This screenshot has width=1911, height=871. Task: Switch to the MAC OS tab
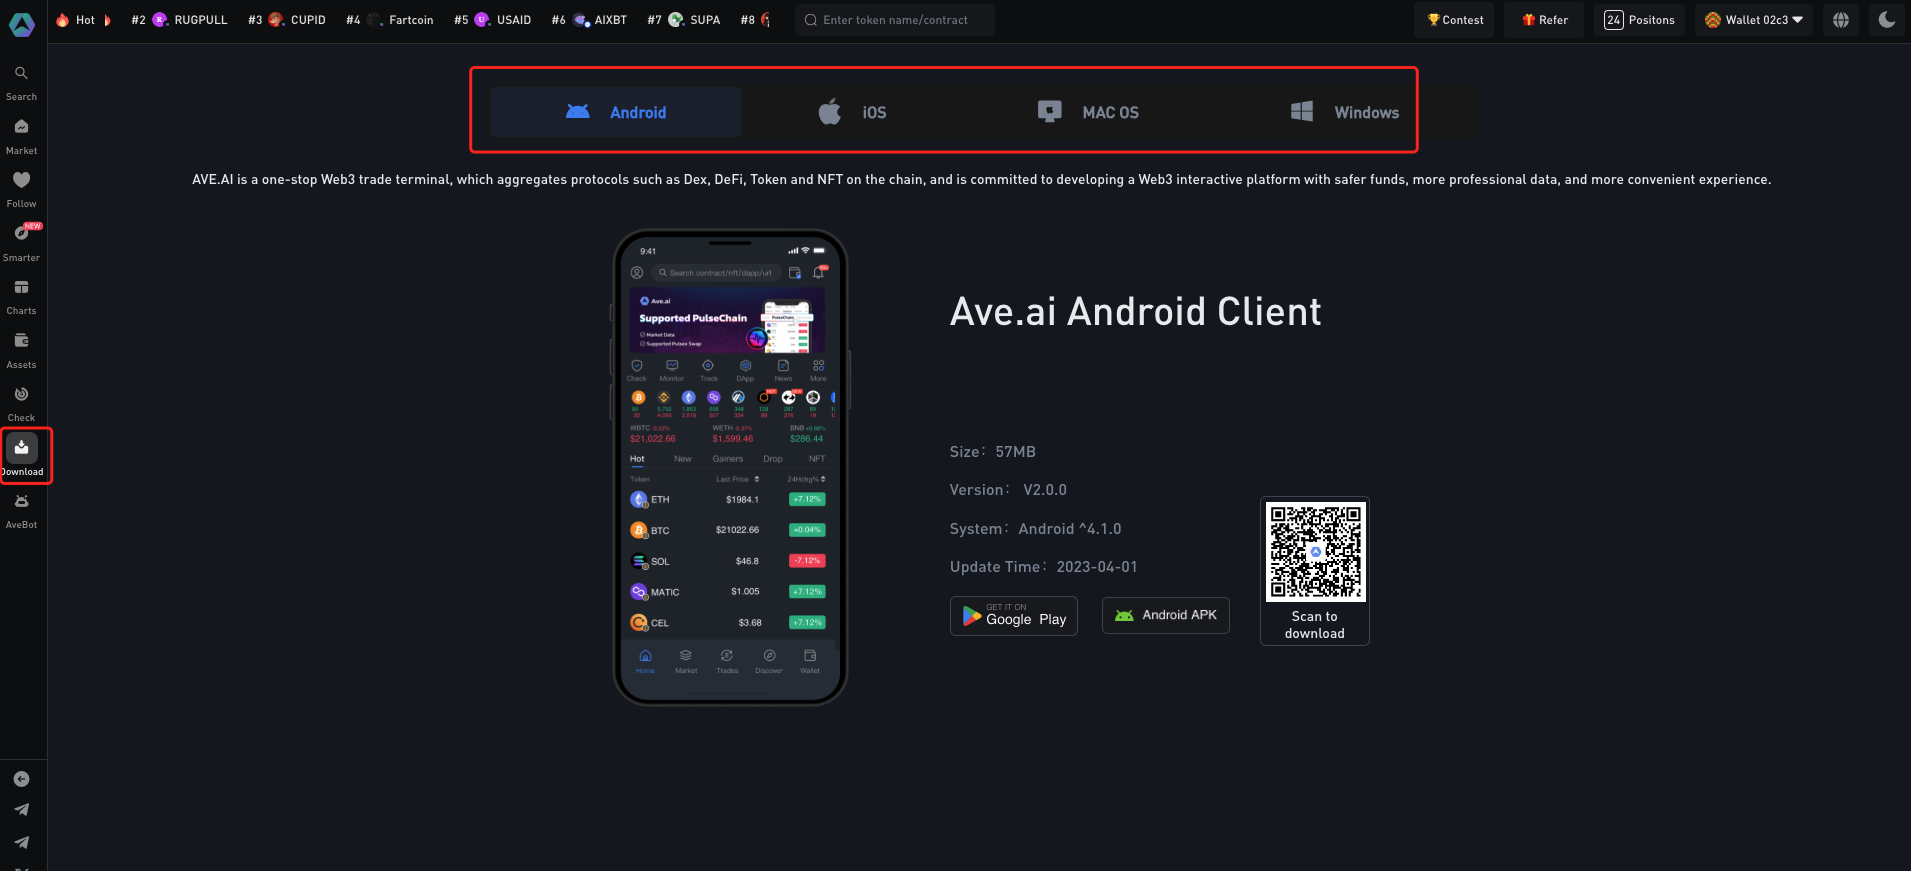tap(1089, 112)
